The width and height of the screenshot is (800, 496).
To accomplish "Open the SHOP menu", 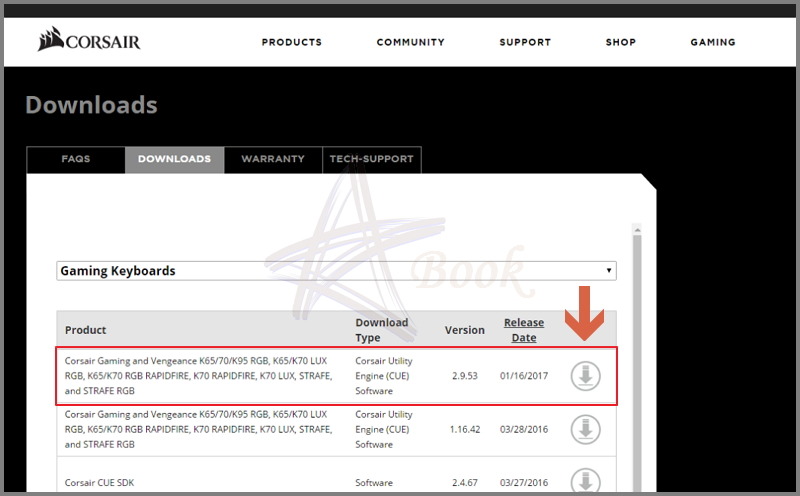I will click(621, 42).
